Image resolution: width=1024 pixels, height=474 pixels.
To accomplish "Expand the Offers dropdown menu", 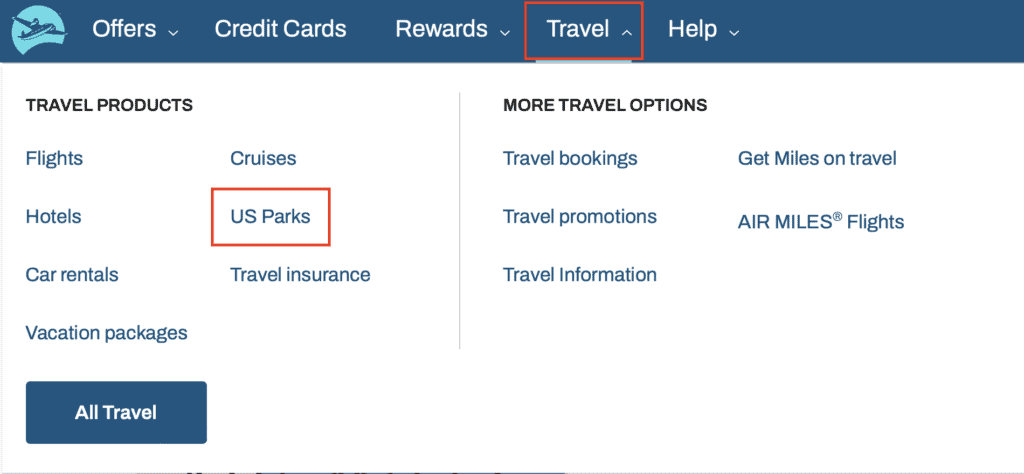I will (x=135, y=30).
